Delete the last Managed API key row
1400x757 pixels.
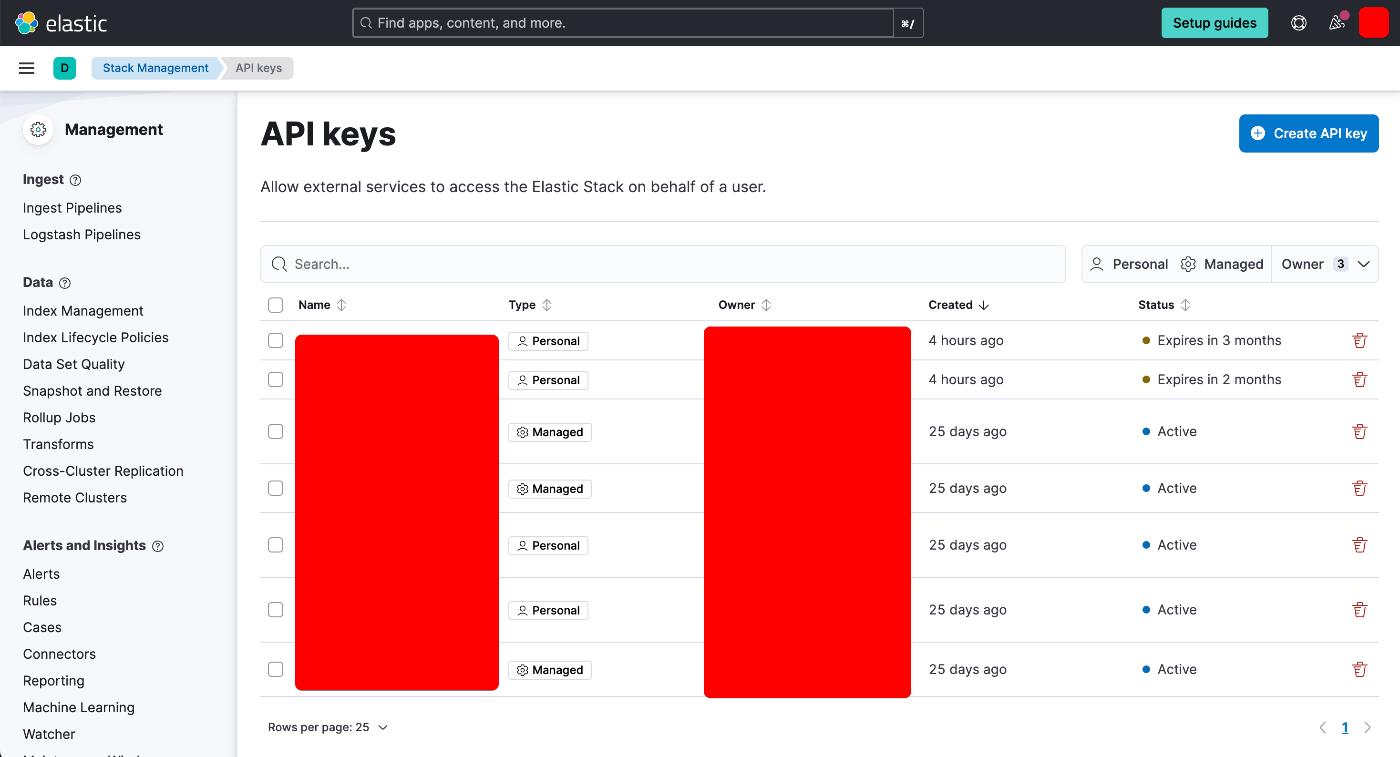click(1359, 669)
